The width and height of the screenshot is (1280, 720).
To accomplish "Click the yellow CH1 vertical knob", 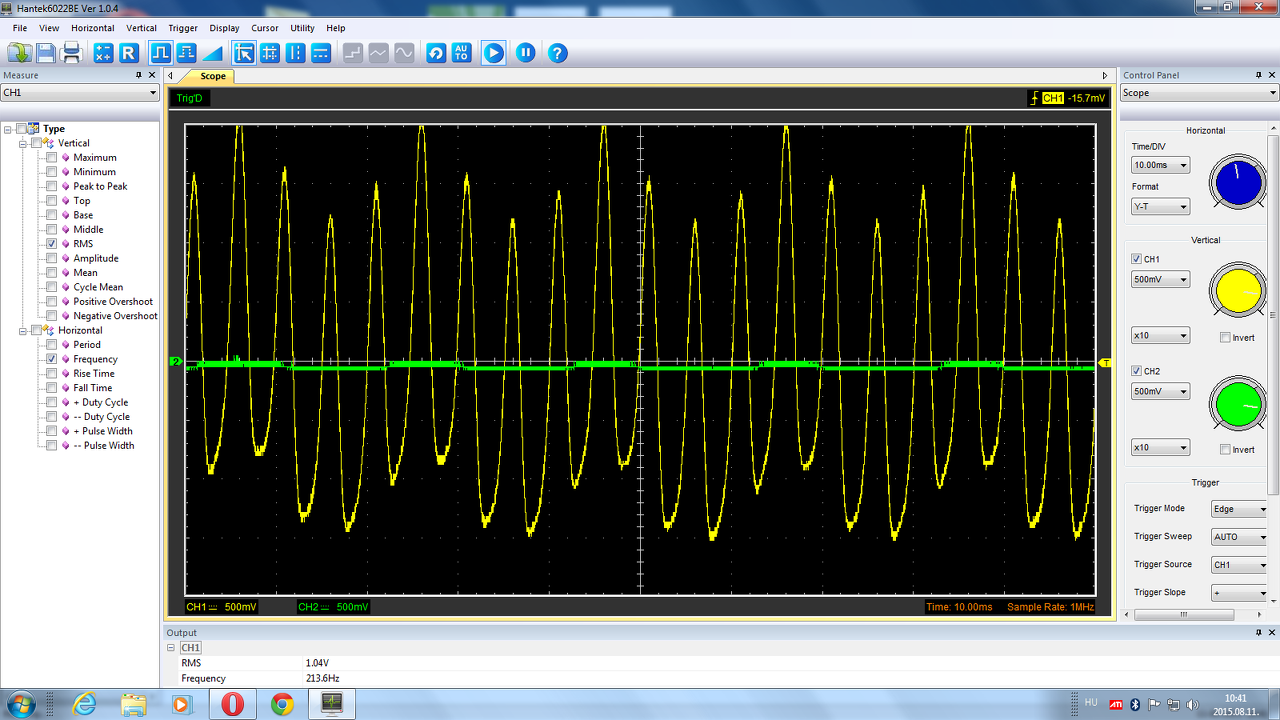I will 1238,291.
